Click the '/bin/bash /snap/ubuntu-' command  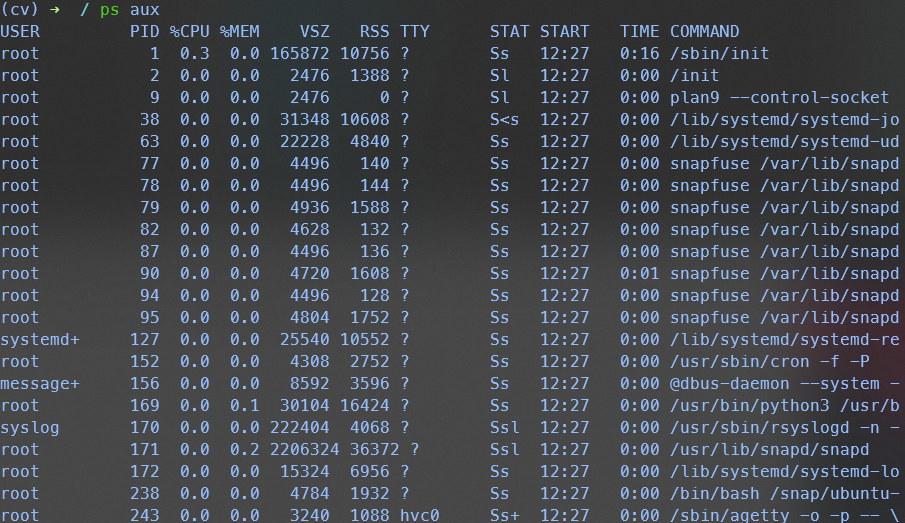point(784,494)
